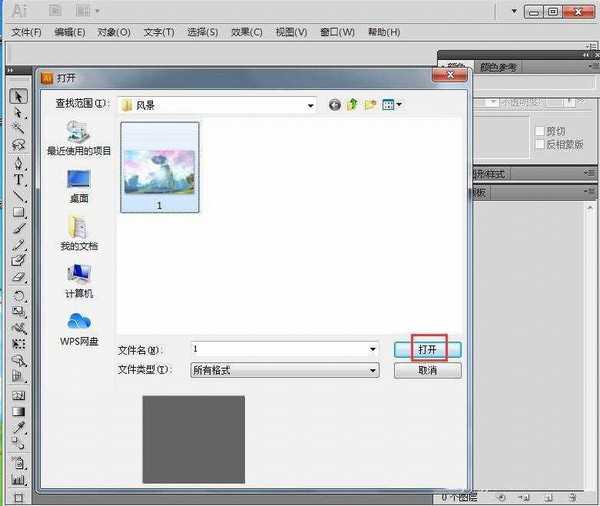The image size is (600, 506).
Task: Click the 打开 button
Action: tap(427, 349)
